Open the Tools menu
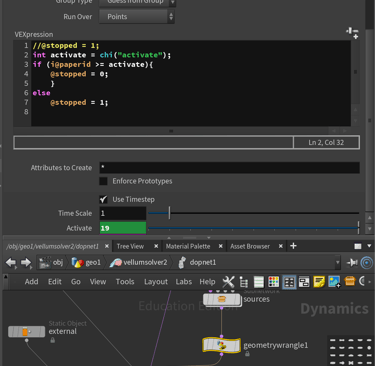 point(125,282)
